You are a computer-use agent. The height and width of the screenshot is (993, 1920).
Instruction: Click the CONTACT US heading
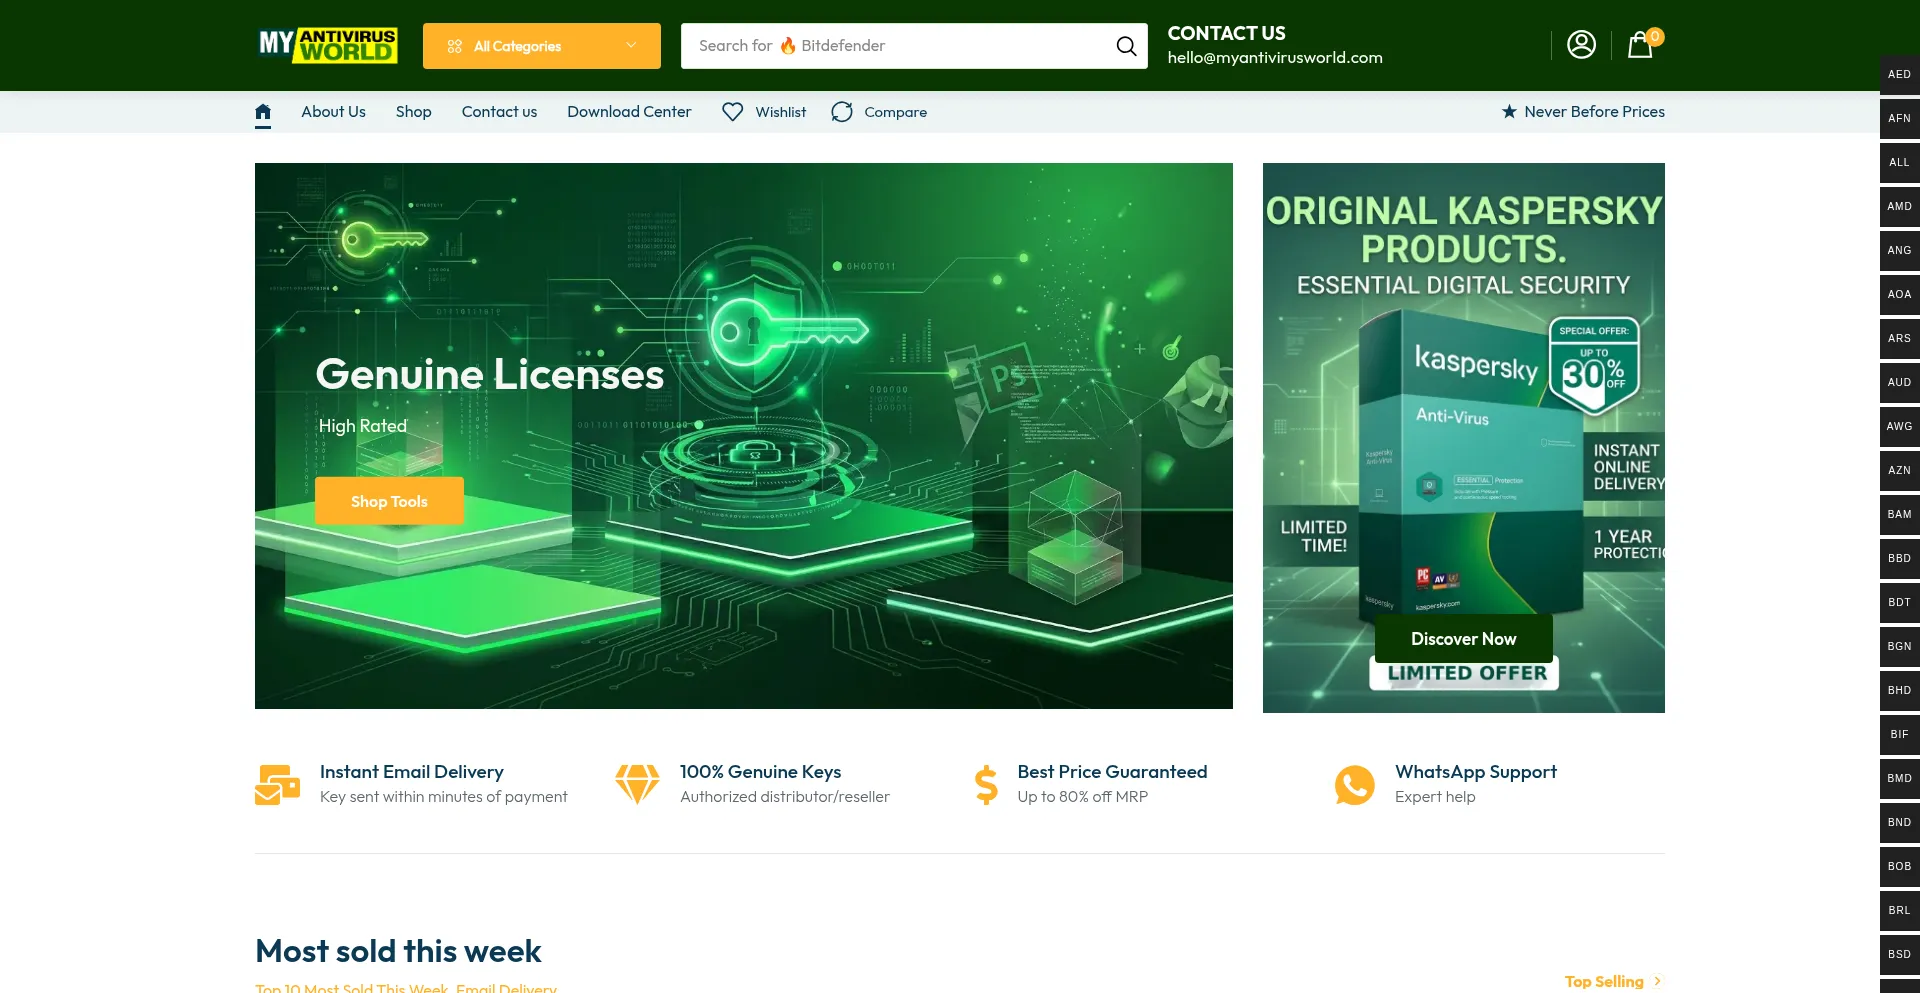click(1227, 33)
